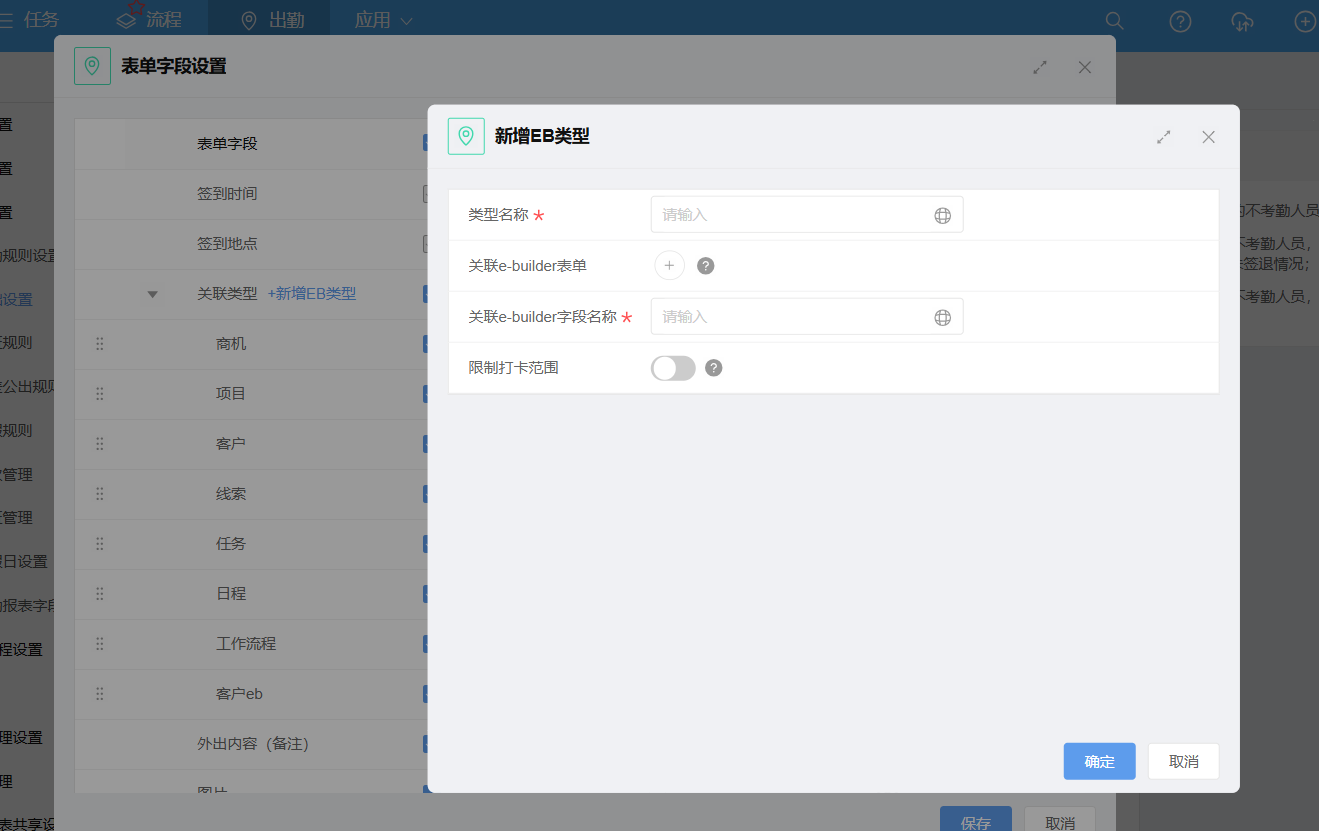Viewport: 1319px width, 831px height.
Task: Open the 流程 tab in top bar
Action: pos(148,20)
